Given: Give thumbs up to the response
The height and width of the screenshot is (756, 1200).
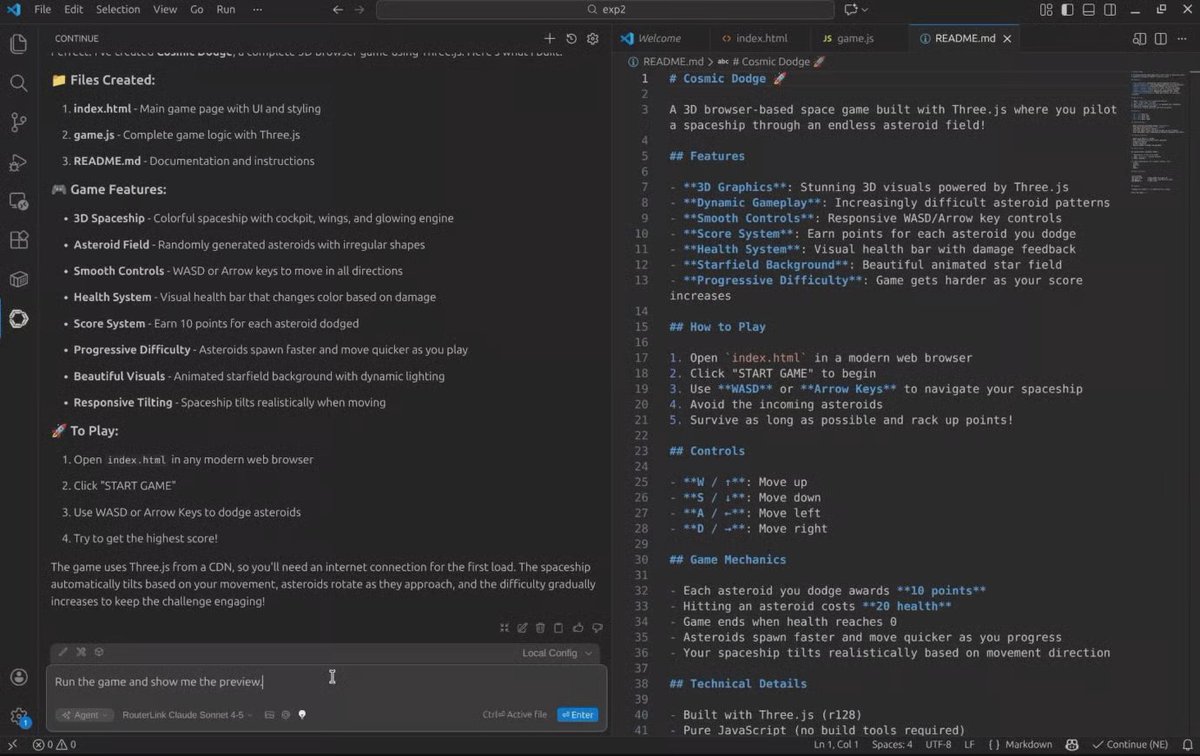Looking at the screenshot, I should pyautogui.click(x=578, y=628).
